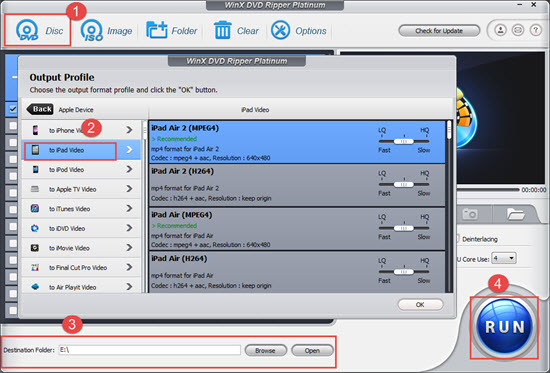Toggle the Deinterlacing checkbox
The image size is (550, 373).
[x=457, y=239]
